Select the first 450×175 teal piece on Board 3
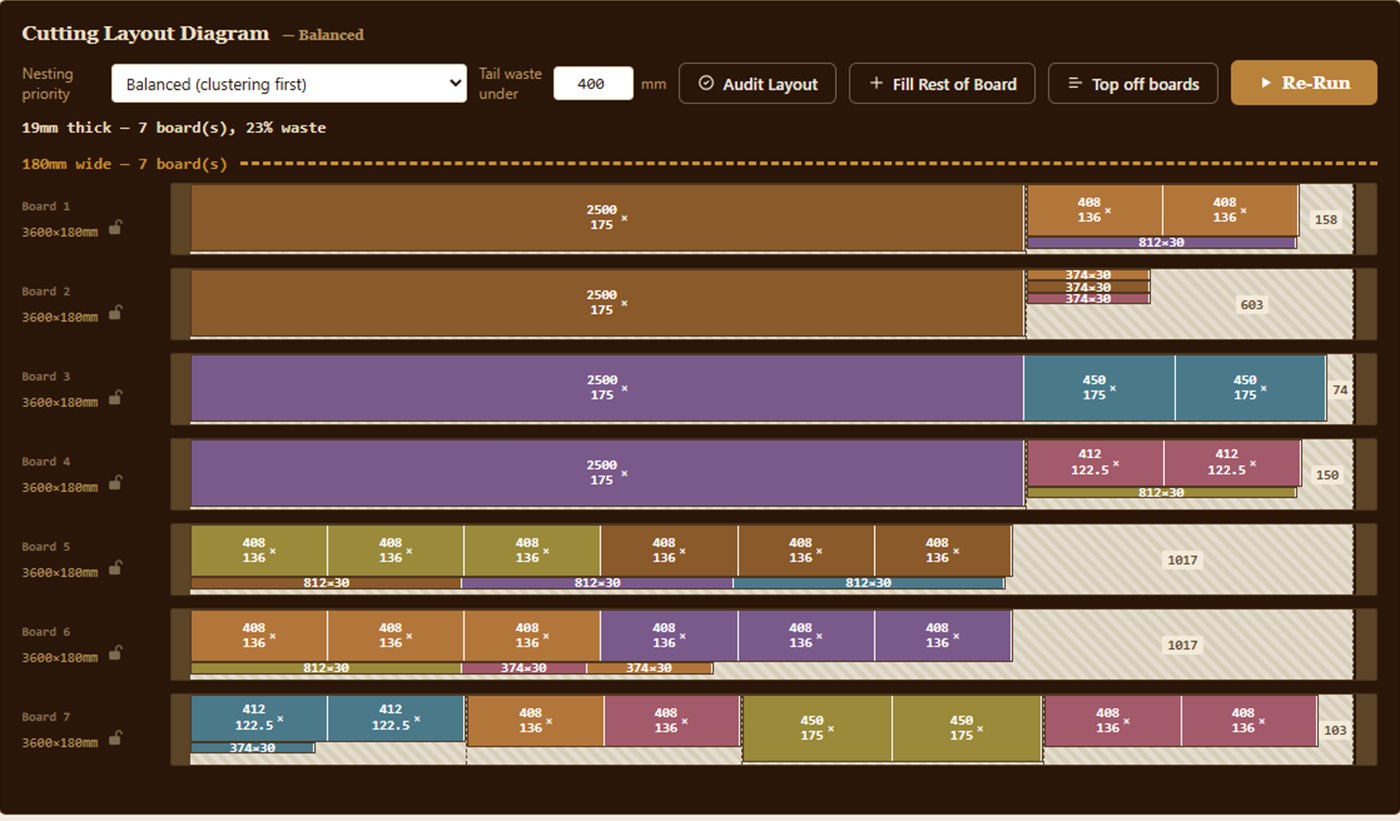1400x821 pixels. click(1099, 388)
